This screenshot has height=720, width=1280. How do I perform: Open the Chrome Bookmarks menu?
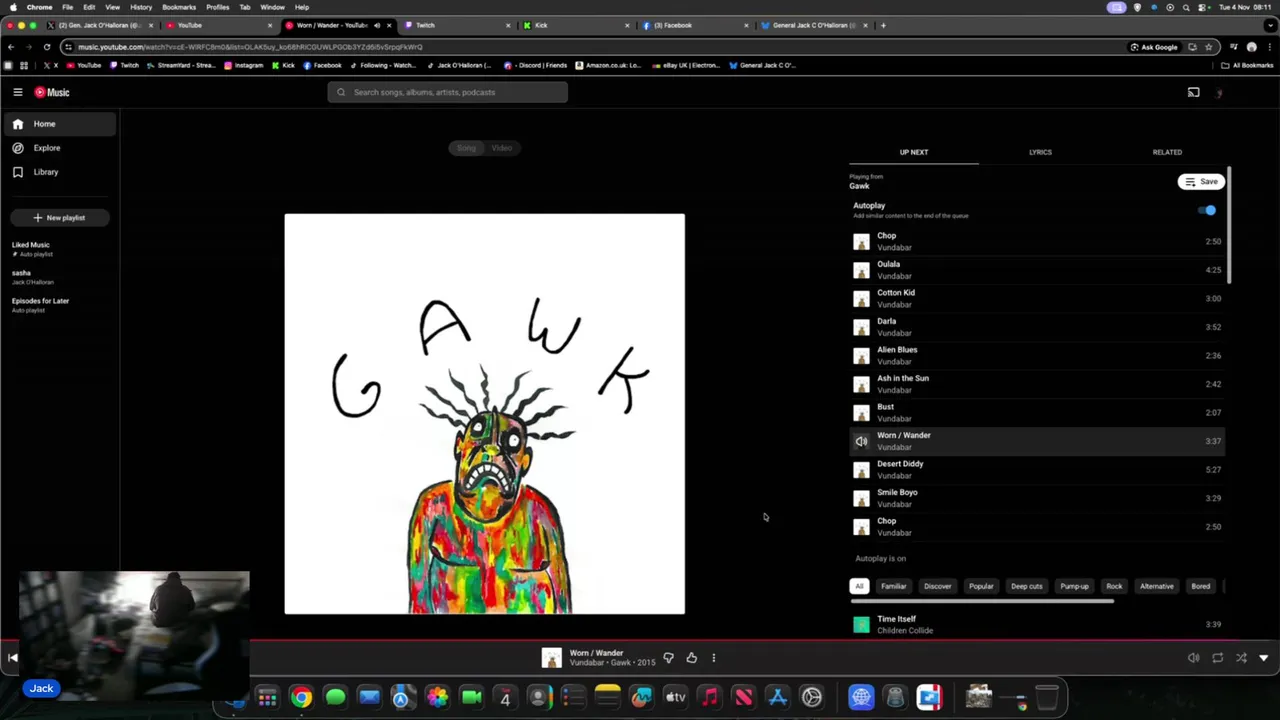(179, 7)
